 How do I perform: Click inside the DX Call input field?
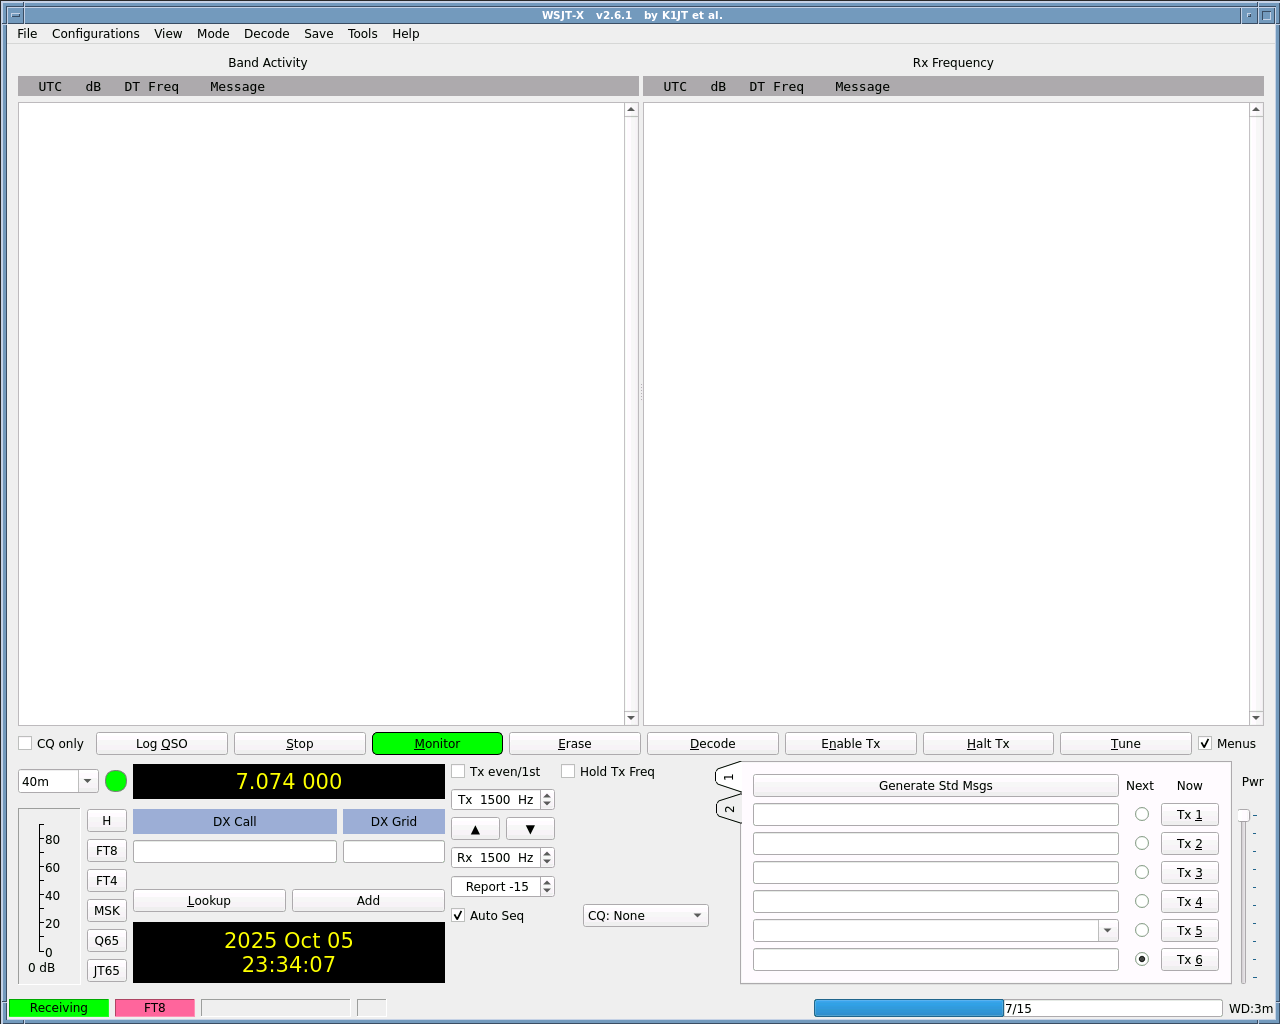point(234,851)
